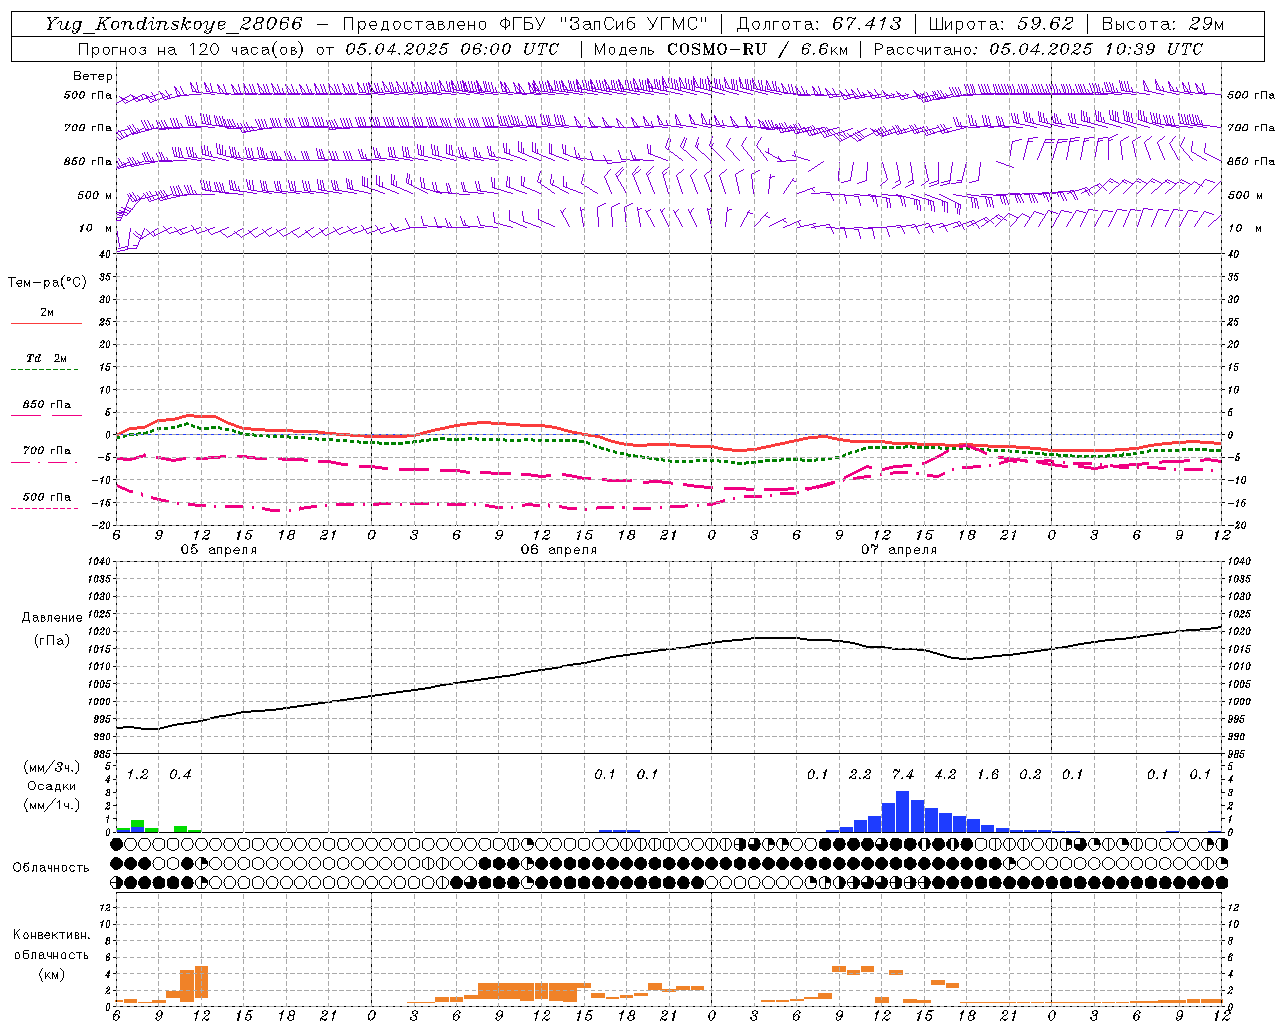The image size is (1280, 1024).
Task: Click the Осадки section label
Action: [x=51, y=786]
